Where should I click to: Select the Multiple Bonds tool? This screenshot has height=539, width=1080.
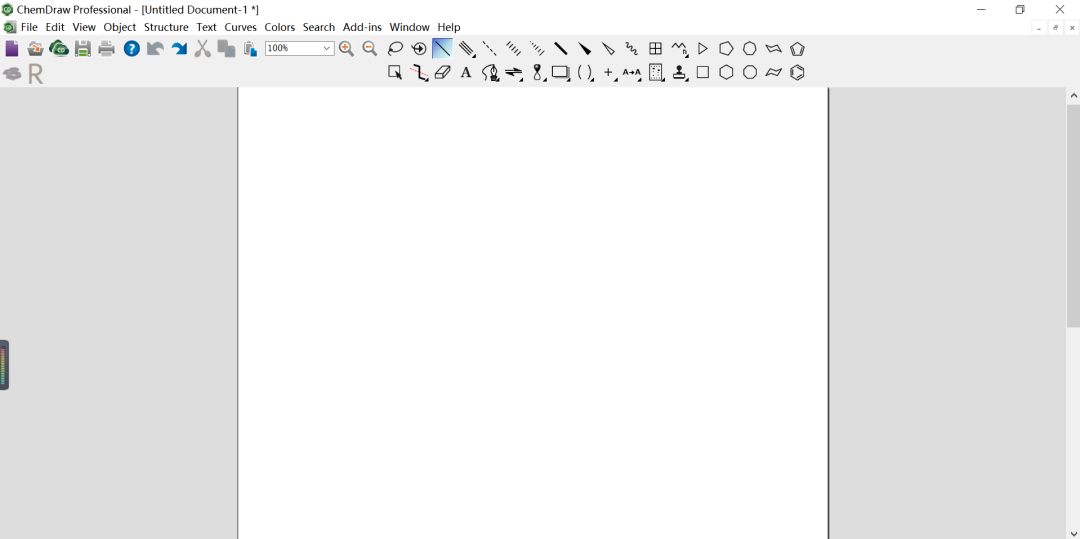467,48
